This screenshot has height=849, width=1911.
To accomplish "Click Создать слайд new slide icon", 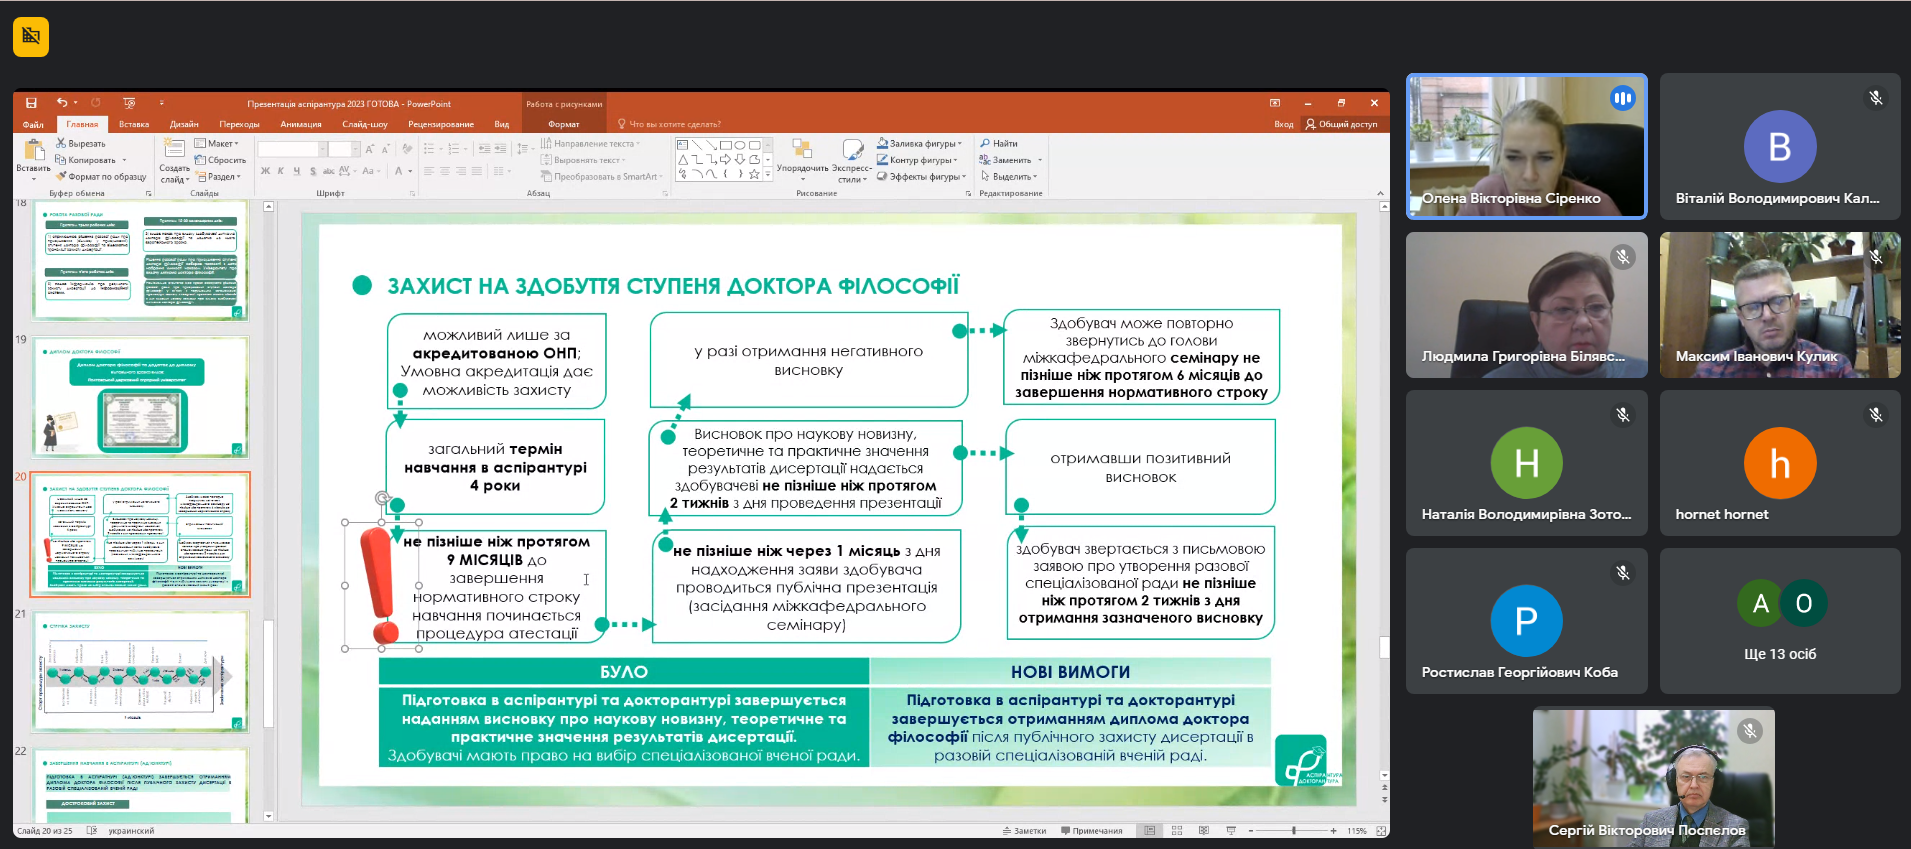I will tap(174, 149).
